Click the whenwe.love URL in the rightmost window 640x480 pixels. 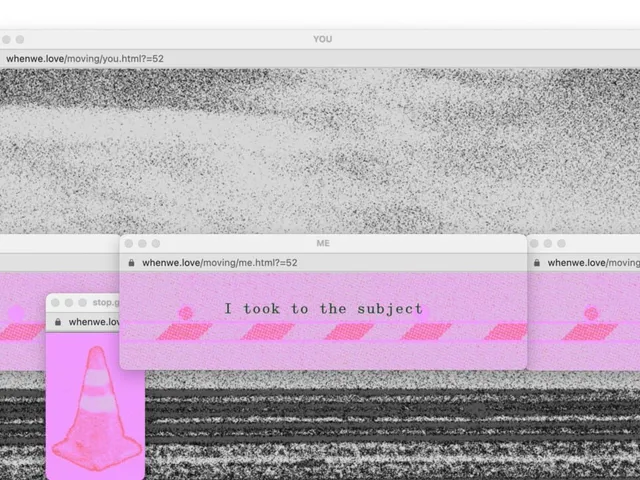coord(593,263)
